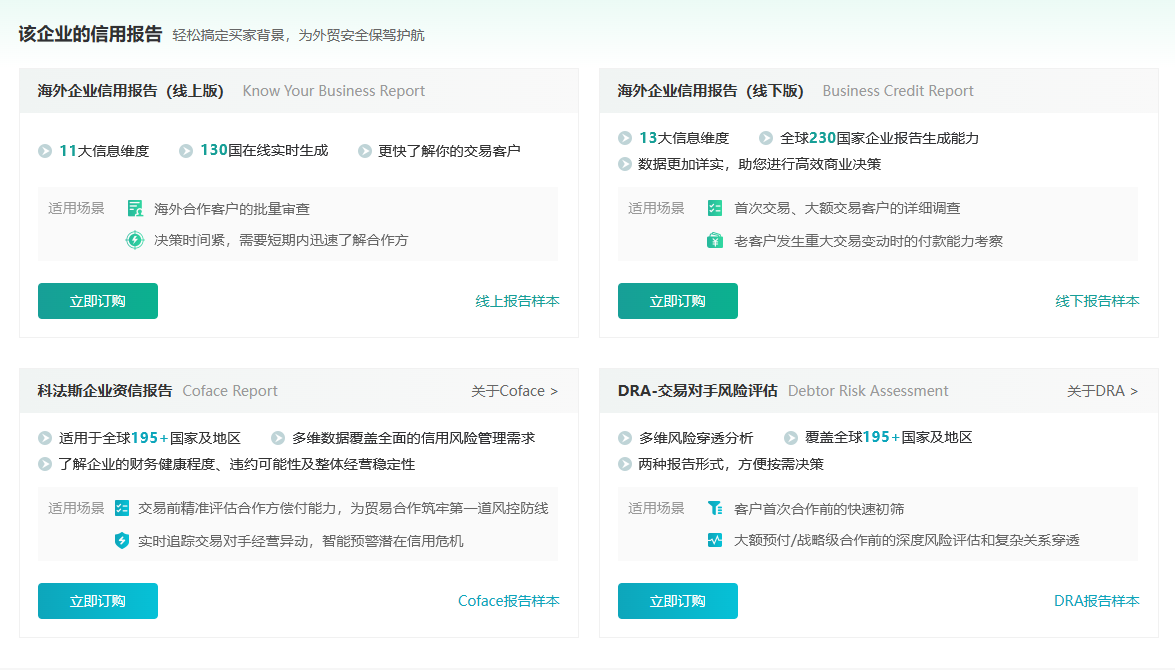Click the text 决策时间紧，需要短期内迅速了解合作方
The height and width of the screenshot is (670, 1175).
point(281,240)
